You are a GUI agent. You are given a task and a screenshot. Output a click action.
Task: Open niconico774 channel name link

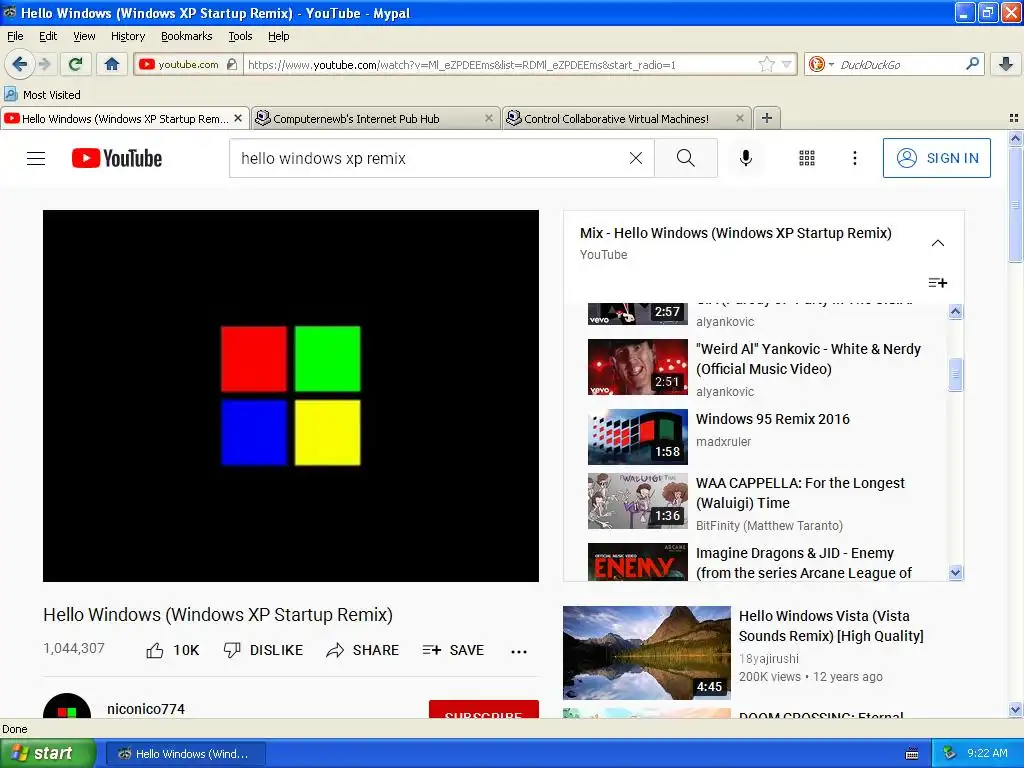coord(146,709)
